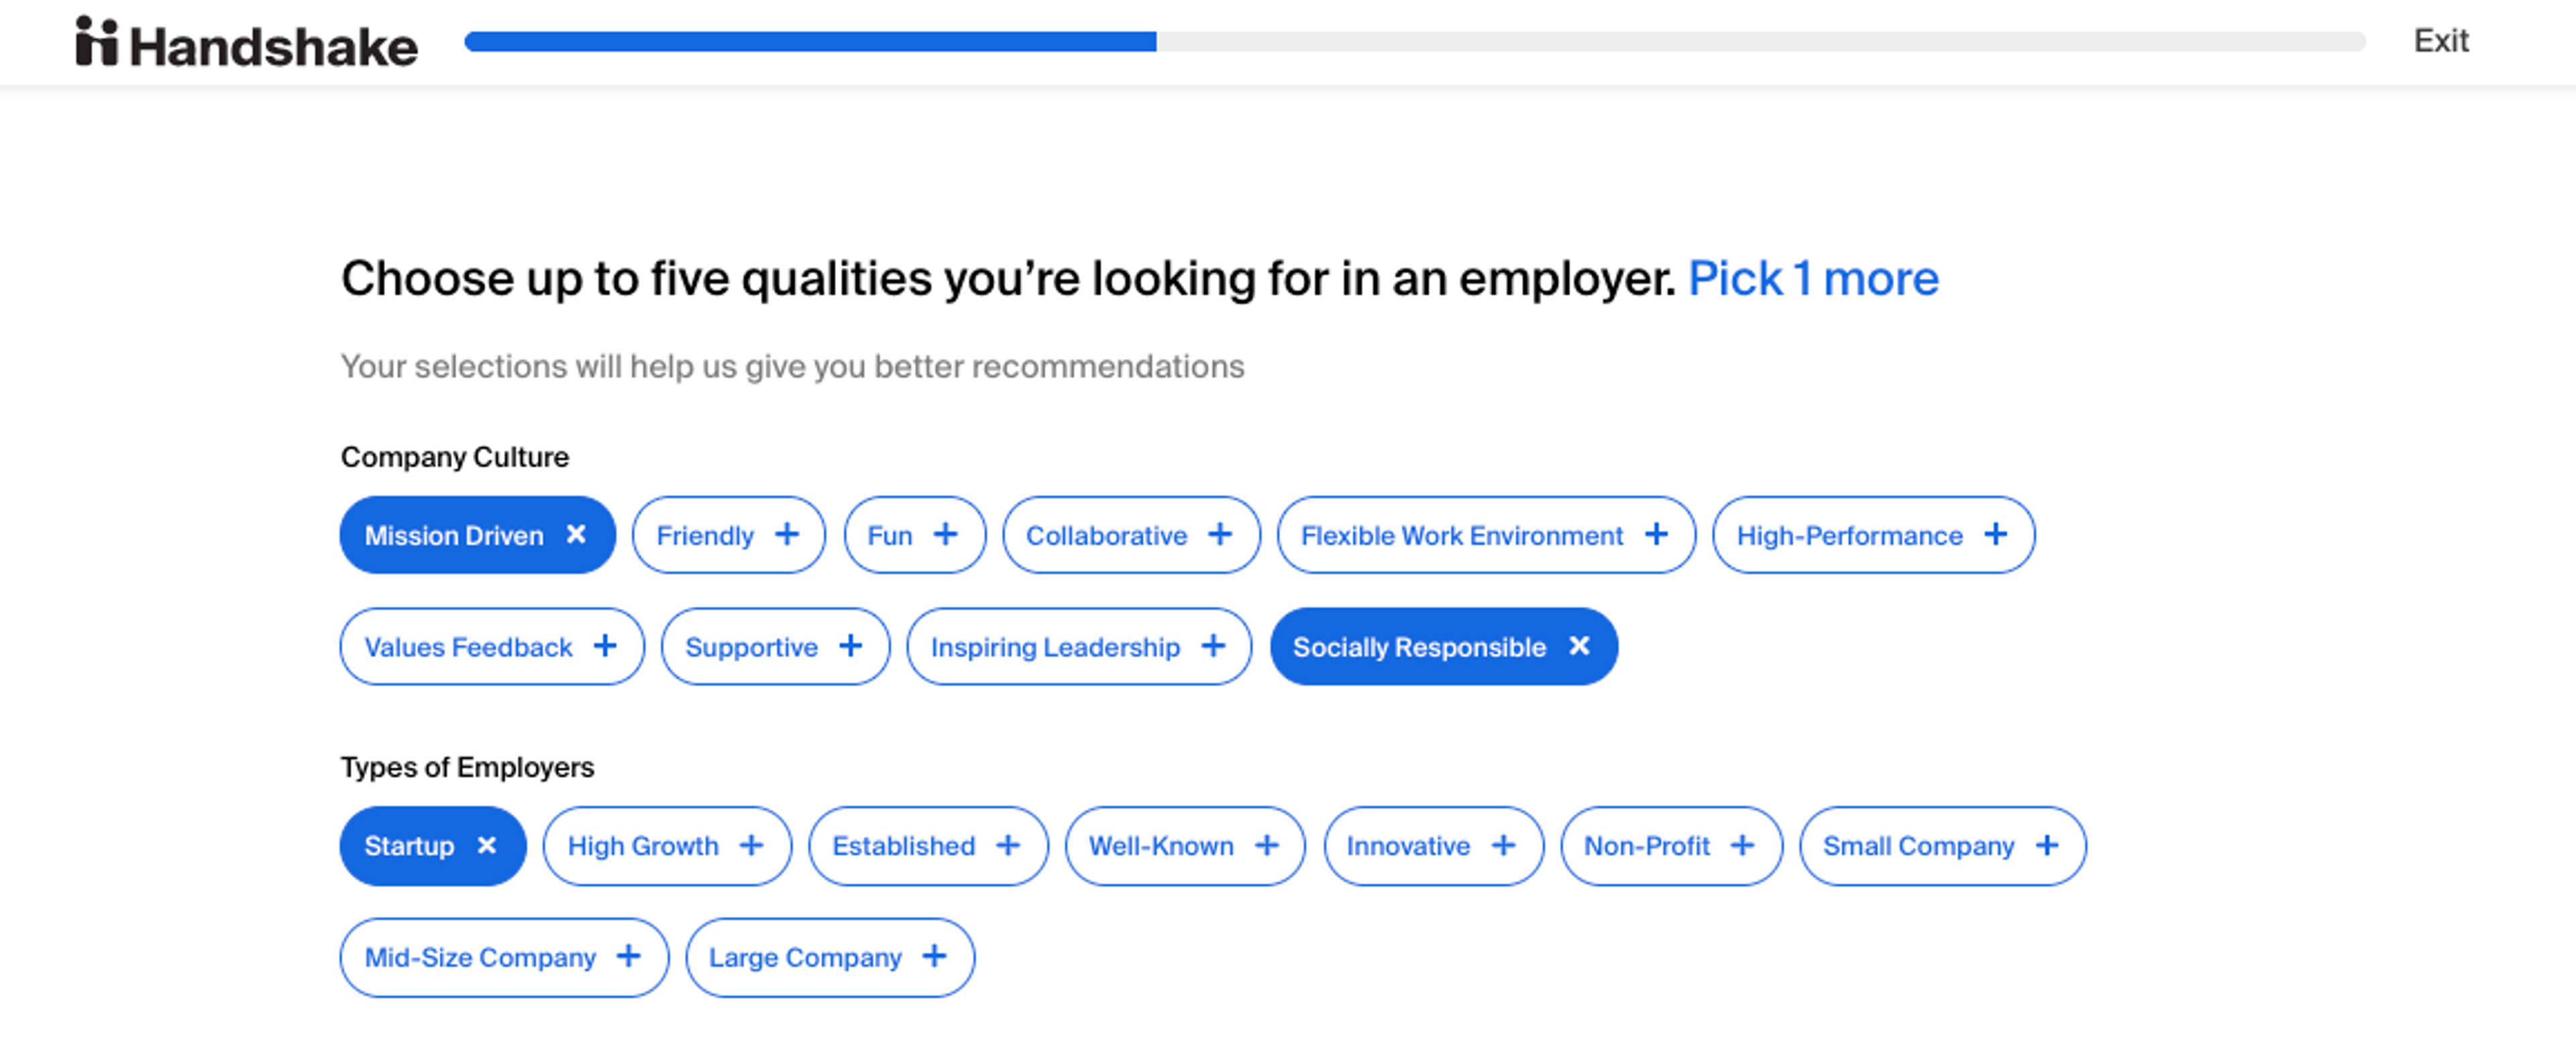The width and height of the screenshot is (2576, 1051).
Task: Click the X icon on Socially Responsible
Action: click(1579, 646)
